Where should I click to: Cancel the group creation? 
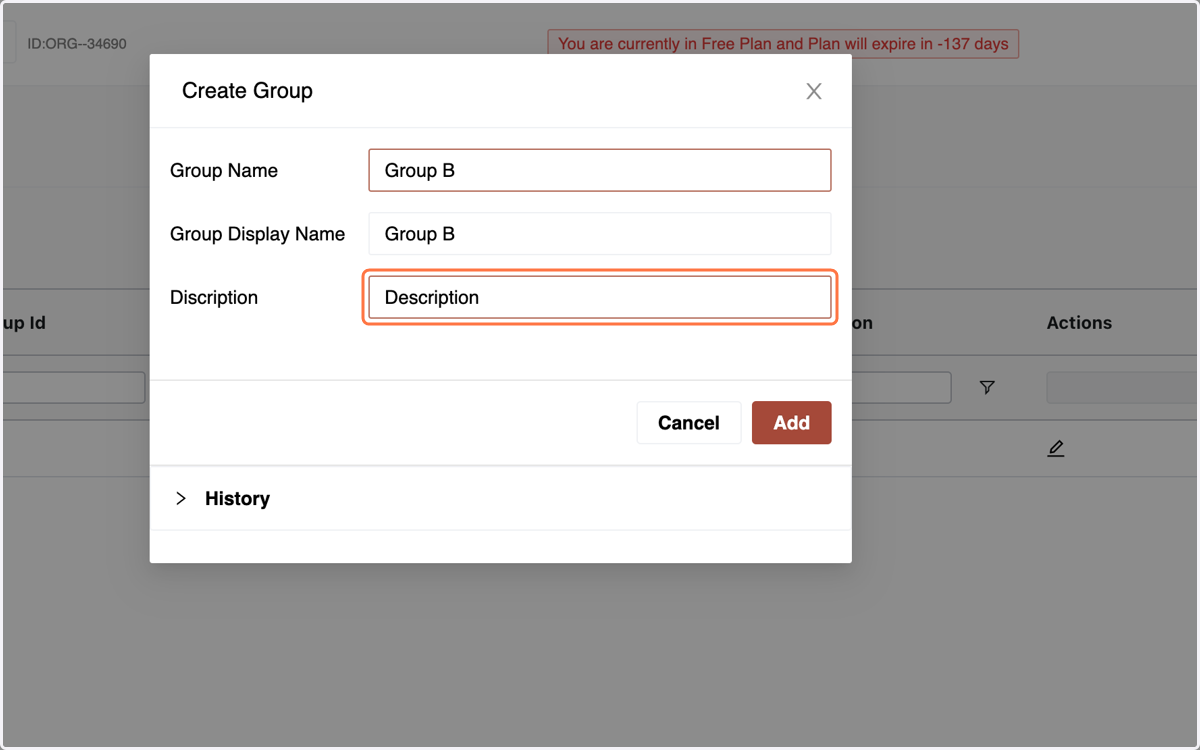tap(689, 423)
